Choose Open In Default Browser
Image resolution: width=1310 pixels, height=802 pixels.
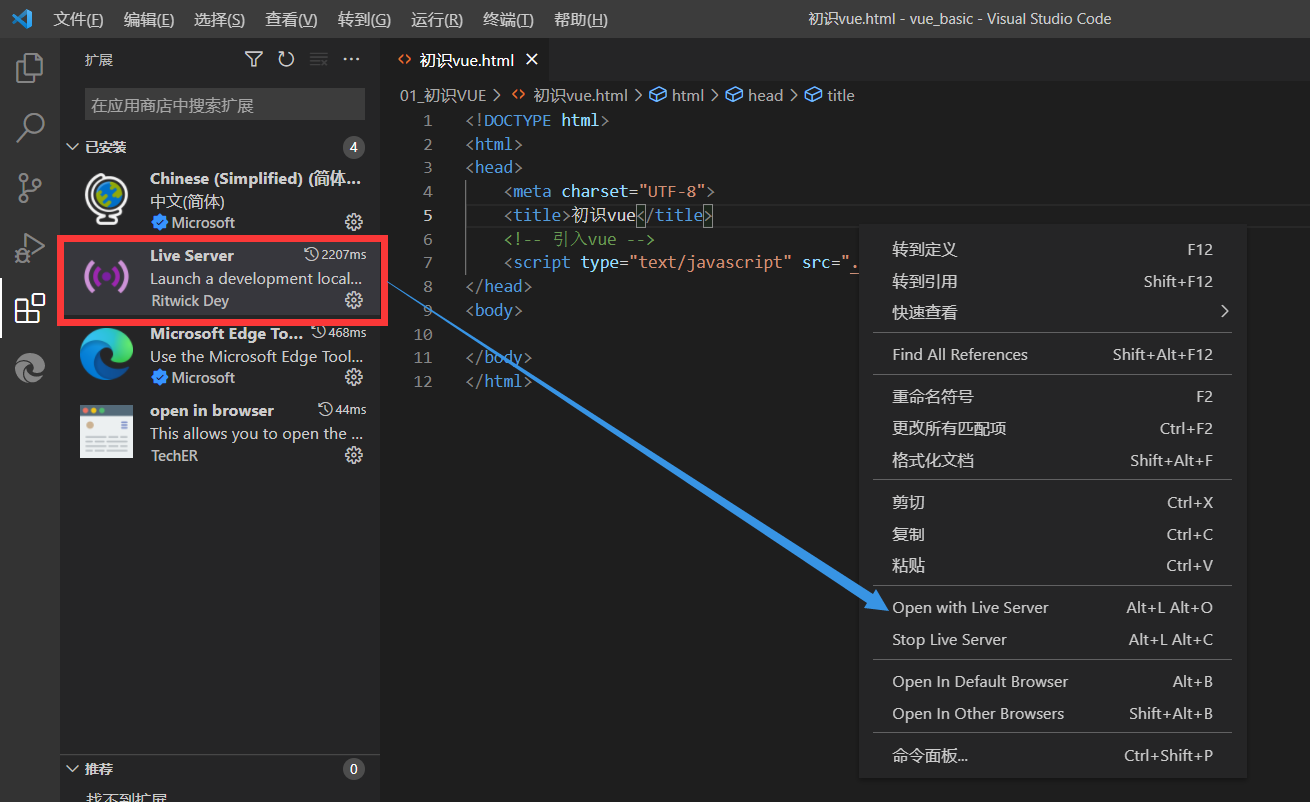pos(1052,681)
